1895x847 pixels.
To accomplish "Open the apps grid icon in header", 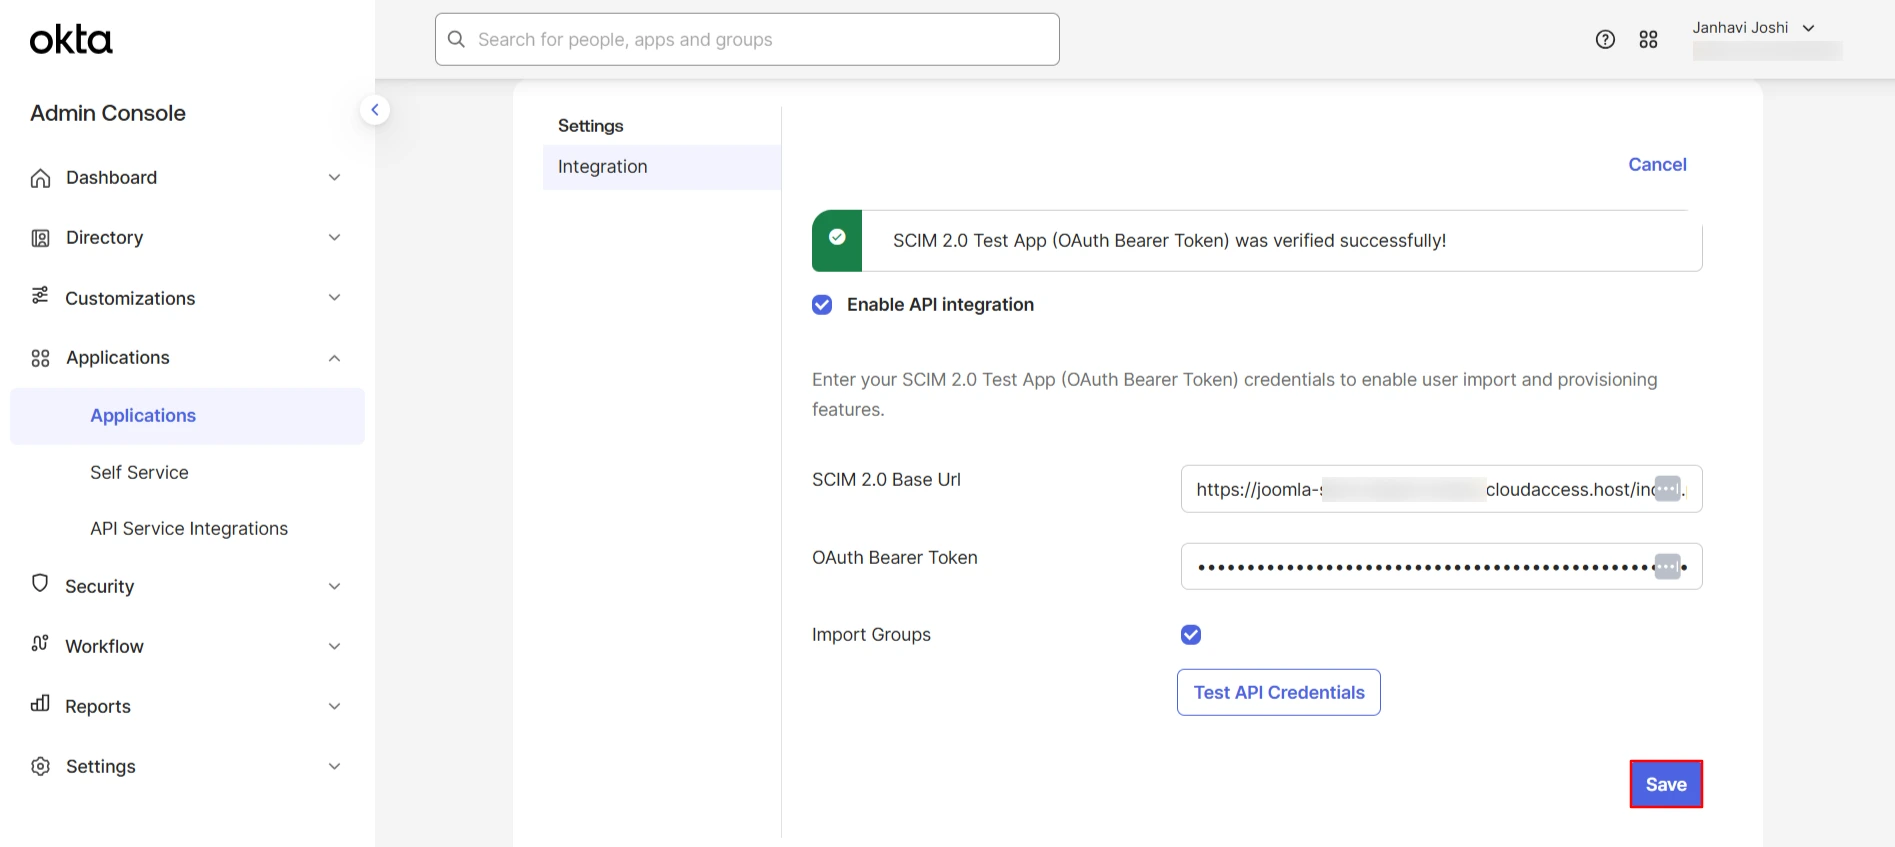I will click(1649, 39).
